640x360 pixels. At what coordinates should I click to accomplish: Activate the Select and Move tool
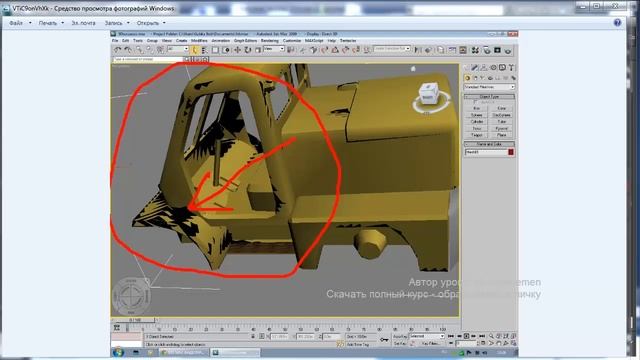click(237, 50)
